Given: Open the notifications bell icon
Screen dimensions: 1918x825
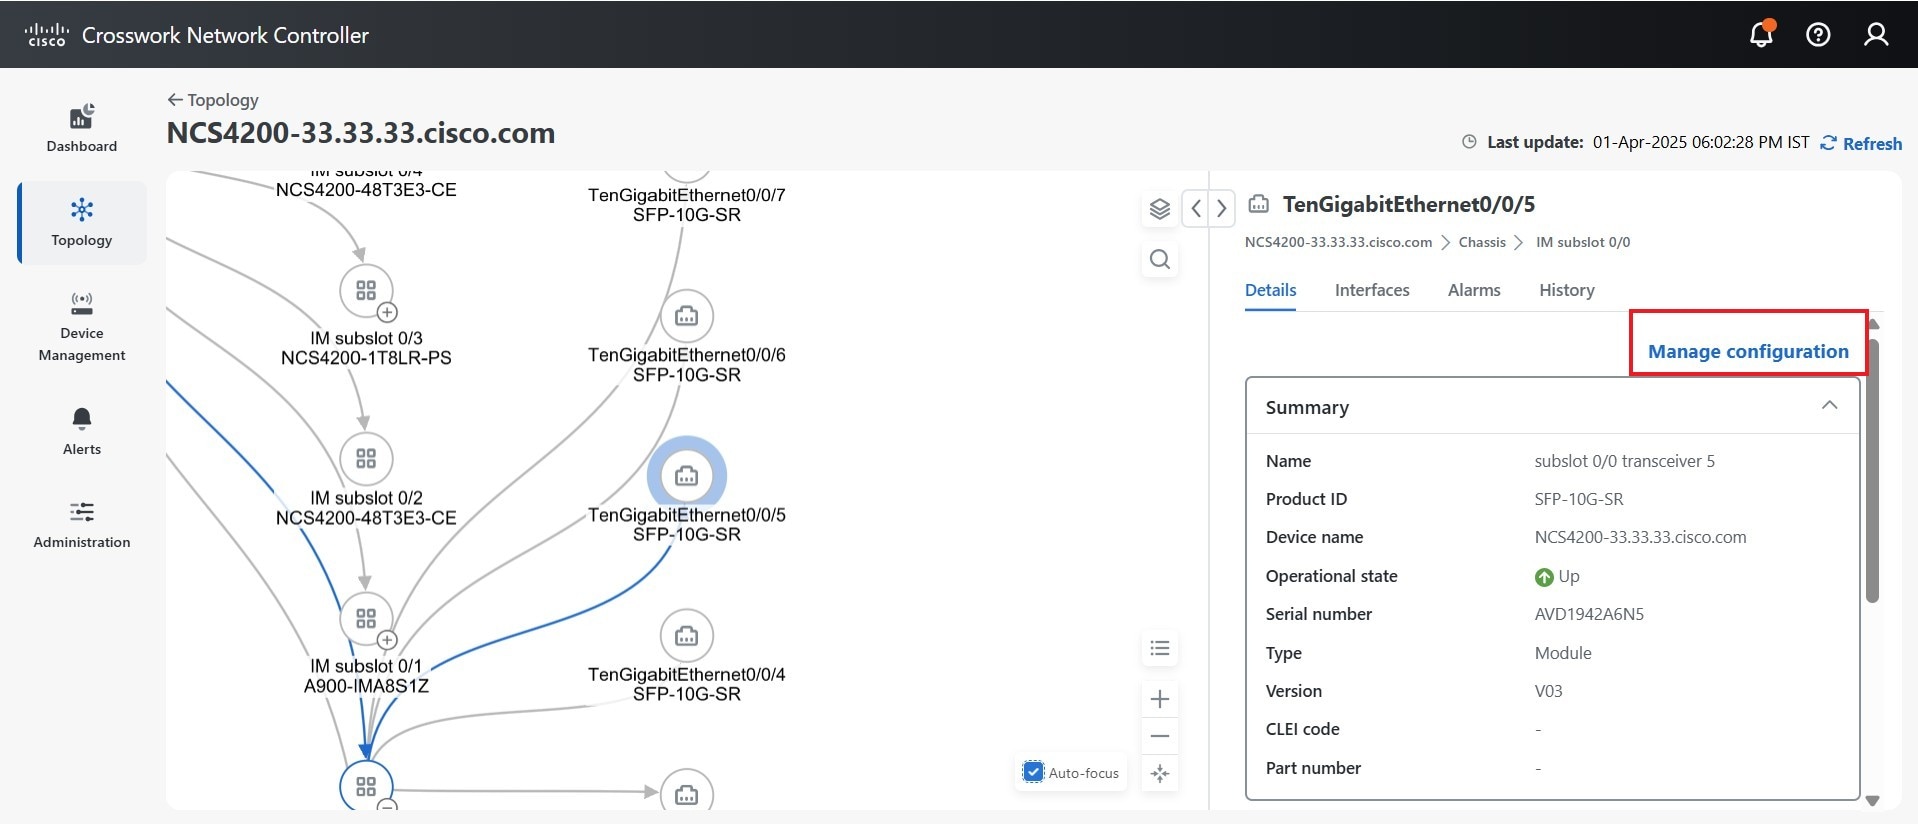Looking at the screenshot, I should (x=1761, y=34).
